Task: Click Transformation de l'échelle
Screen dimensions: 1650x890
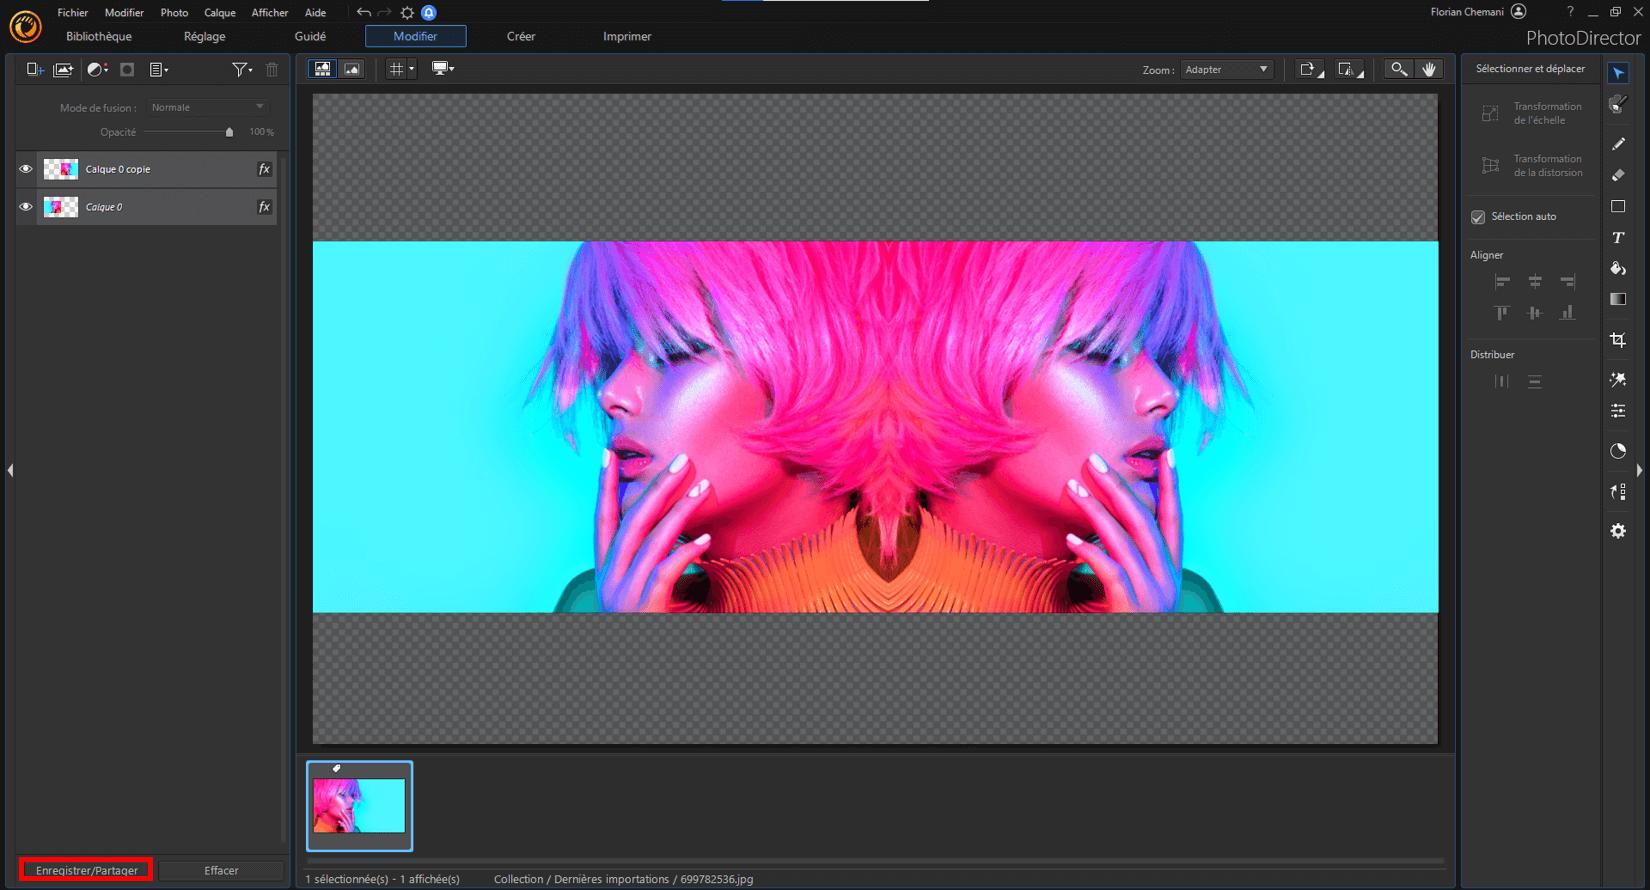Action: (x=1532, y=113)
